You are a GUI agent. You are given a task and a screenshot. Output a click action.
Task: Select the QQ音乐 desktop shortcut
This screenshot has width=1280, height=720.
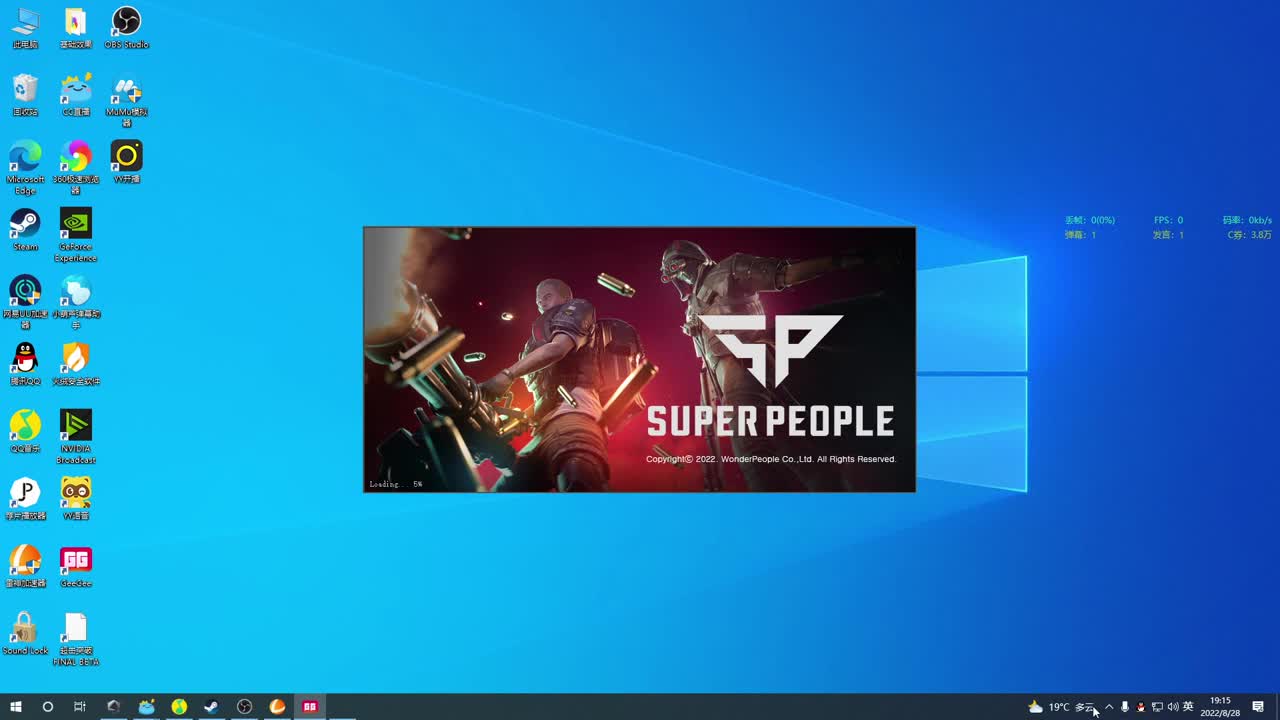tap(25, 431)
